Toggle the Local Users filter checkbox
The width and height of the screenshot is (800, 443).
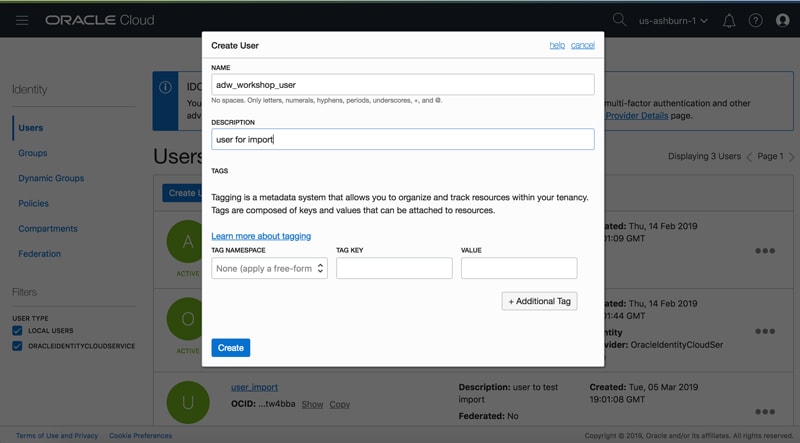click(17, 331)
